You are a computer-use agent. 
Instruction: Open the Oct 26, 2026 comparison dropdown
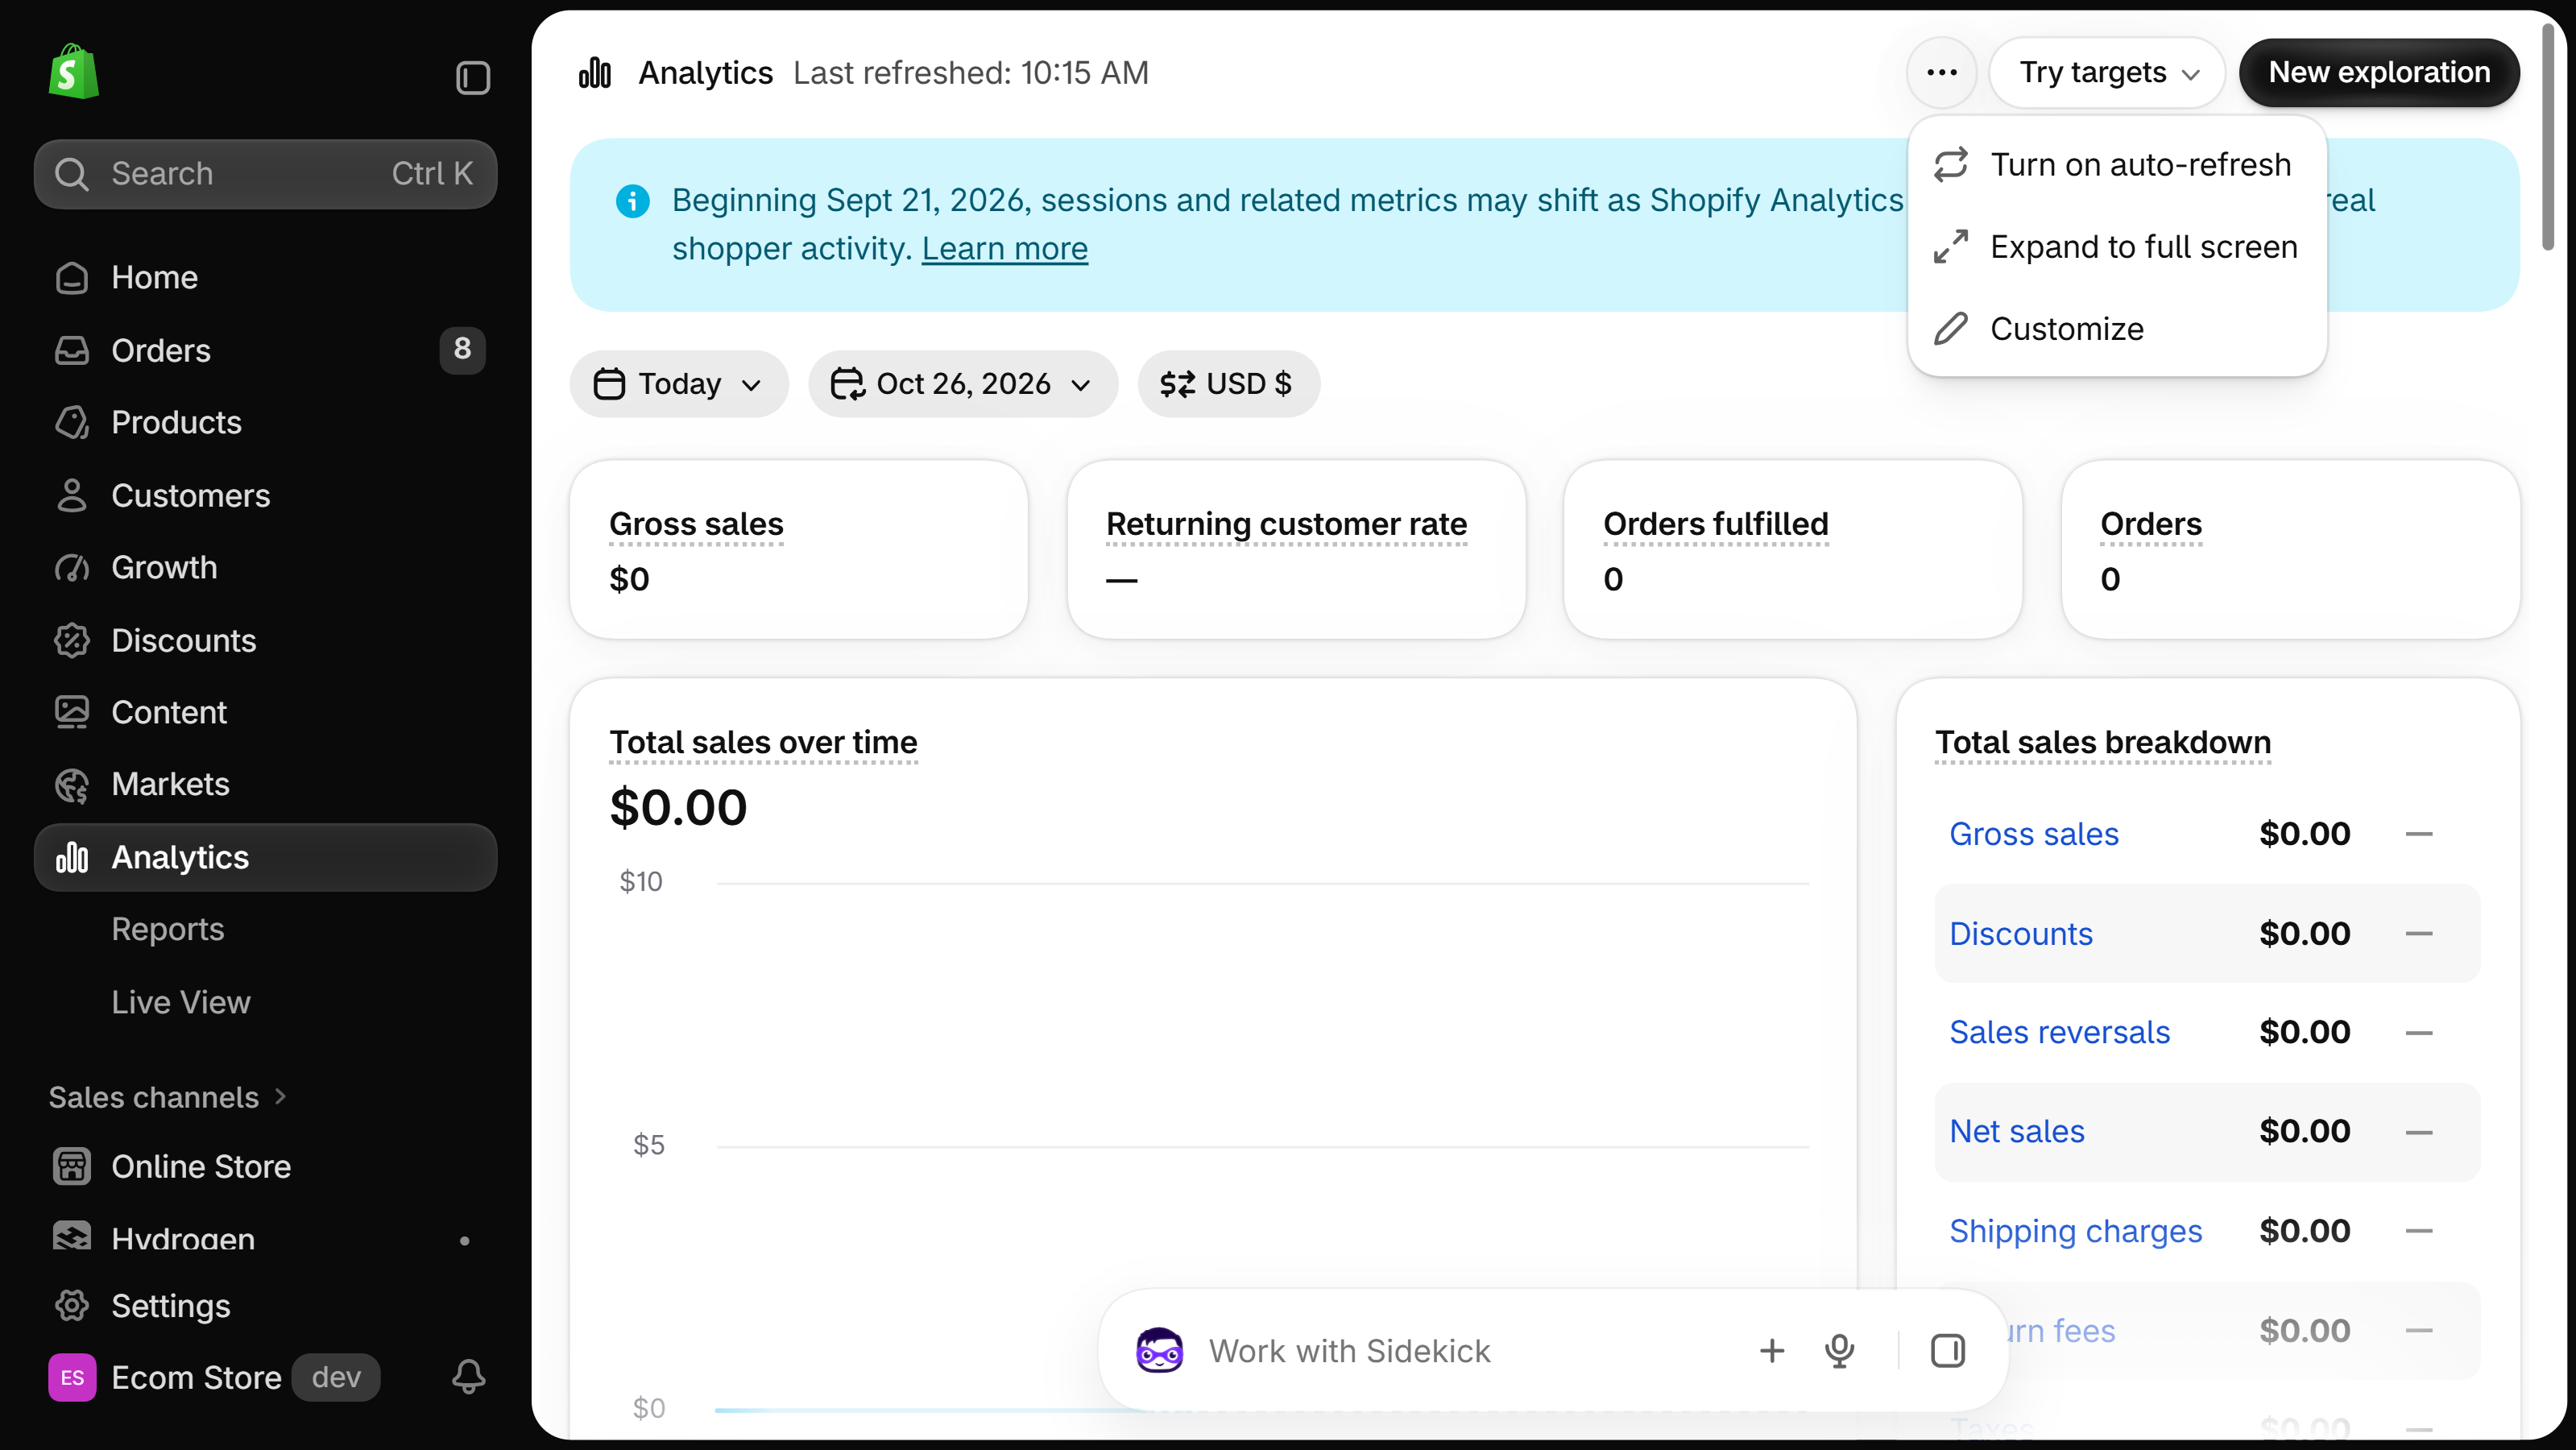tap(962, 384)
